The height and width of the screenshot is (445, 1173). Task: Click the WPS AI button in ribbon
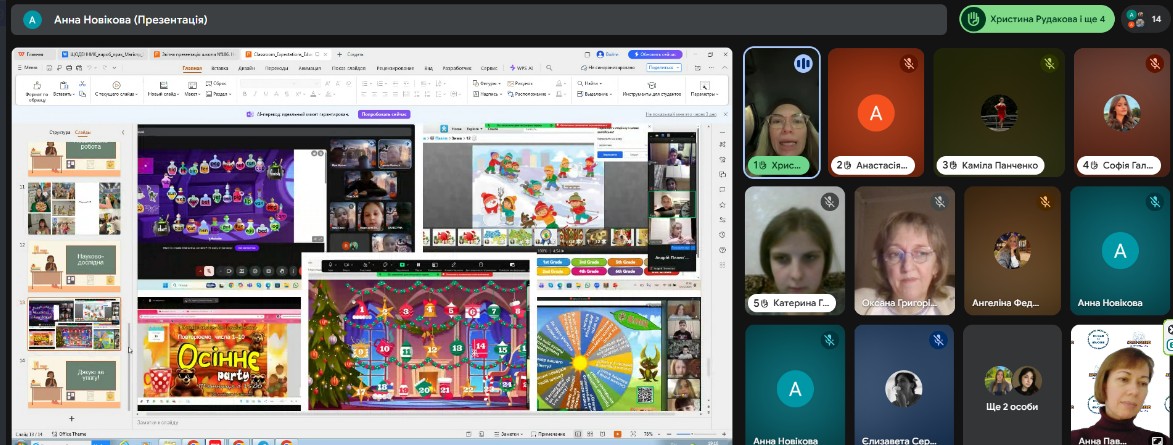click(522, 68)
